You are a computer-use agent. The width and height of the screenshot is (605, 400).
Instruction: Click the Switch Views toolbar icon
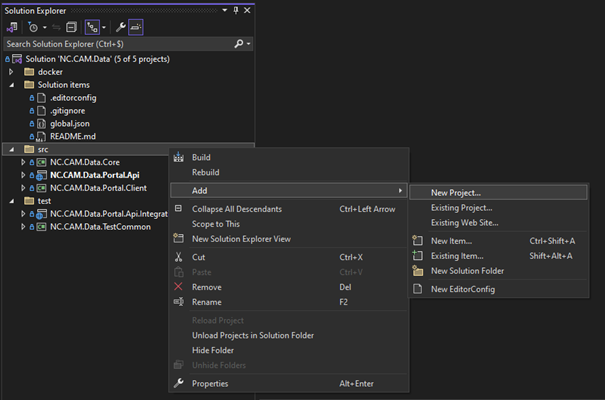coord(12,27)
